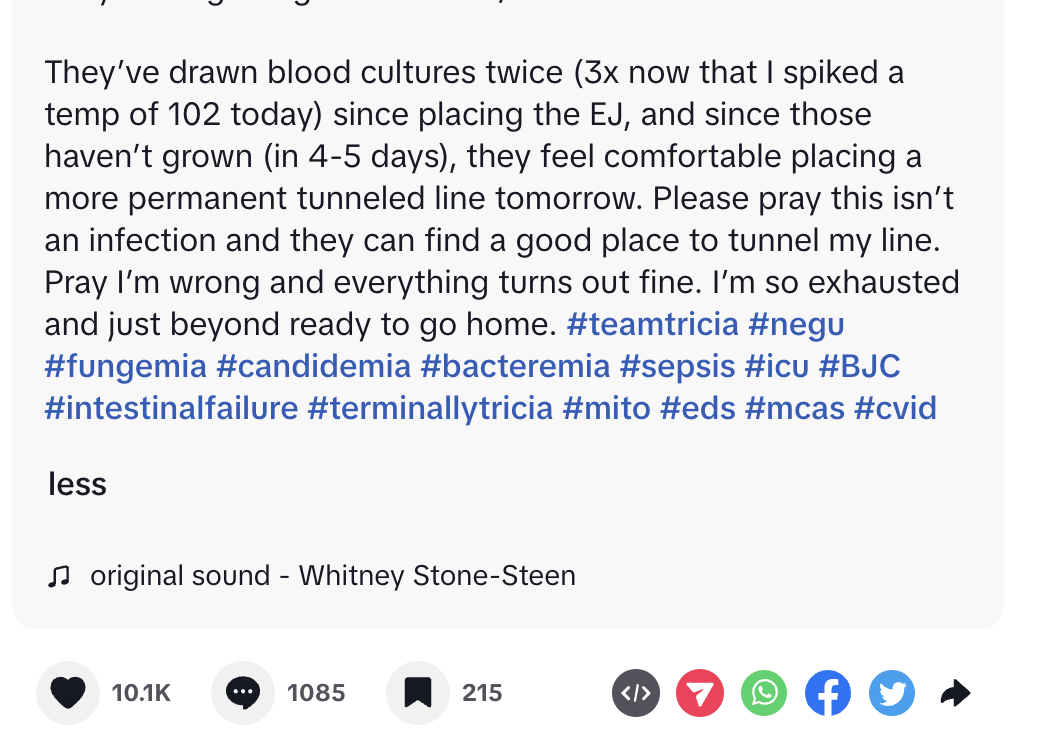The image size is (1048, 750).
Task: Like the video with the heart icon
Action: [x=68, y=693]
